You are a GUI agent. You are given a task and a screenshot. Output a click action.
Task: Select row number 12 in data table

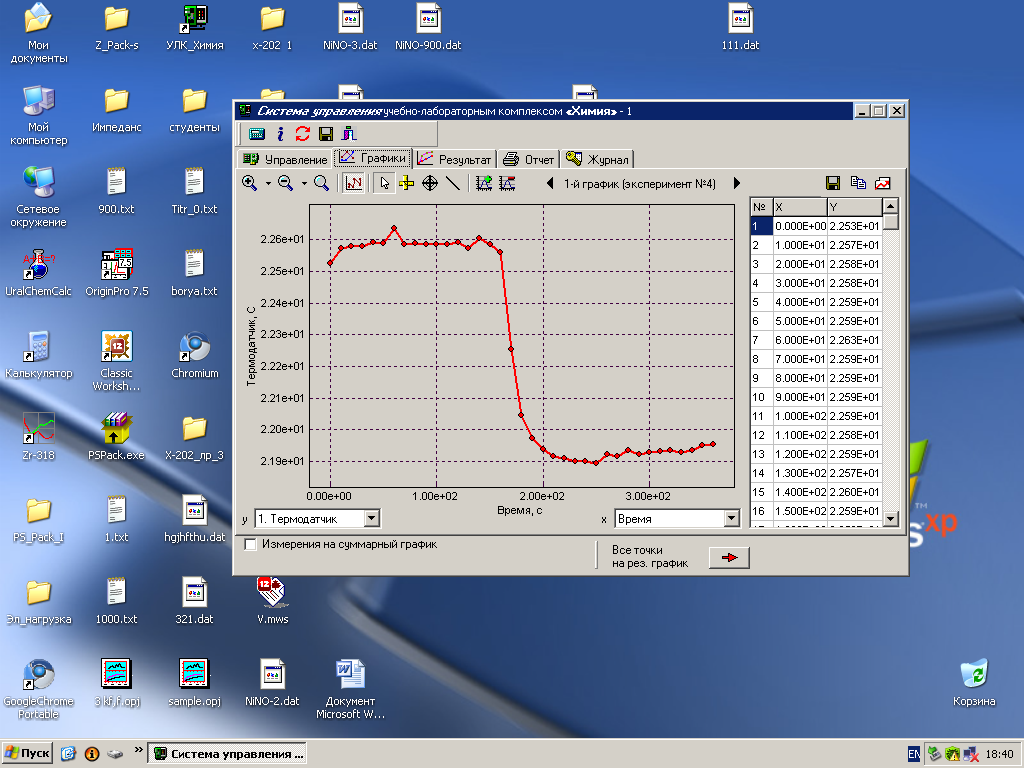[761, 435]
